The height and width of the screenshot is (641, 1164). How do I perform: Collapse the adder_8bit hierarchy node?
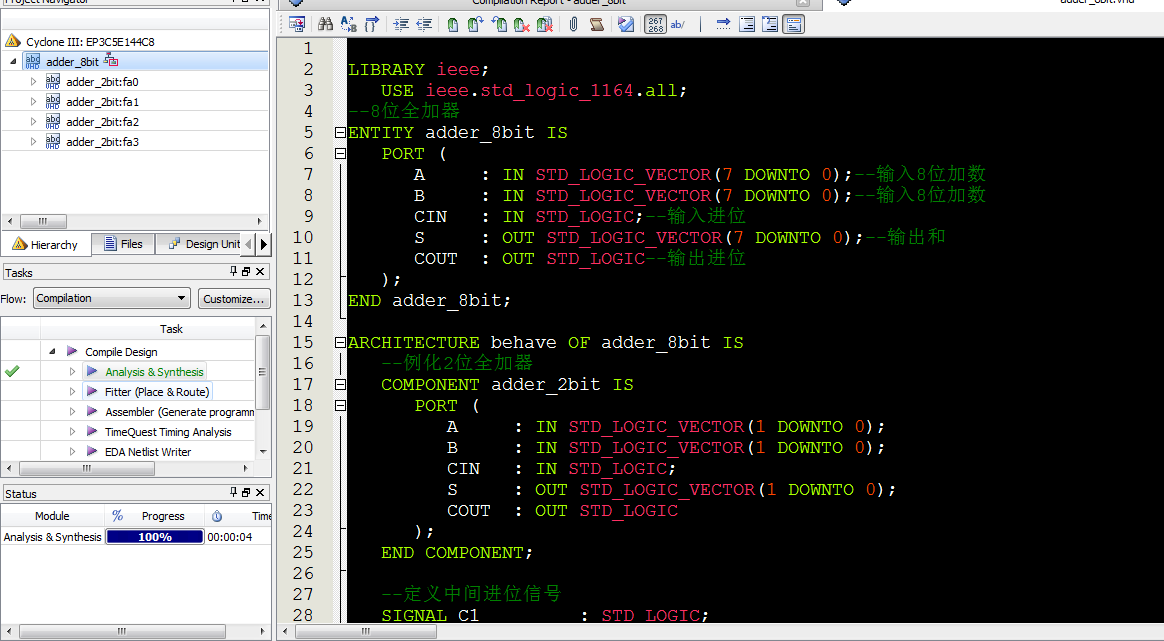[x=13, y=62]
